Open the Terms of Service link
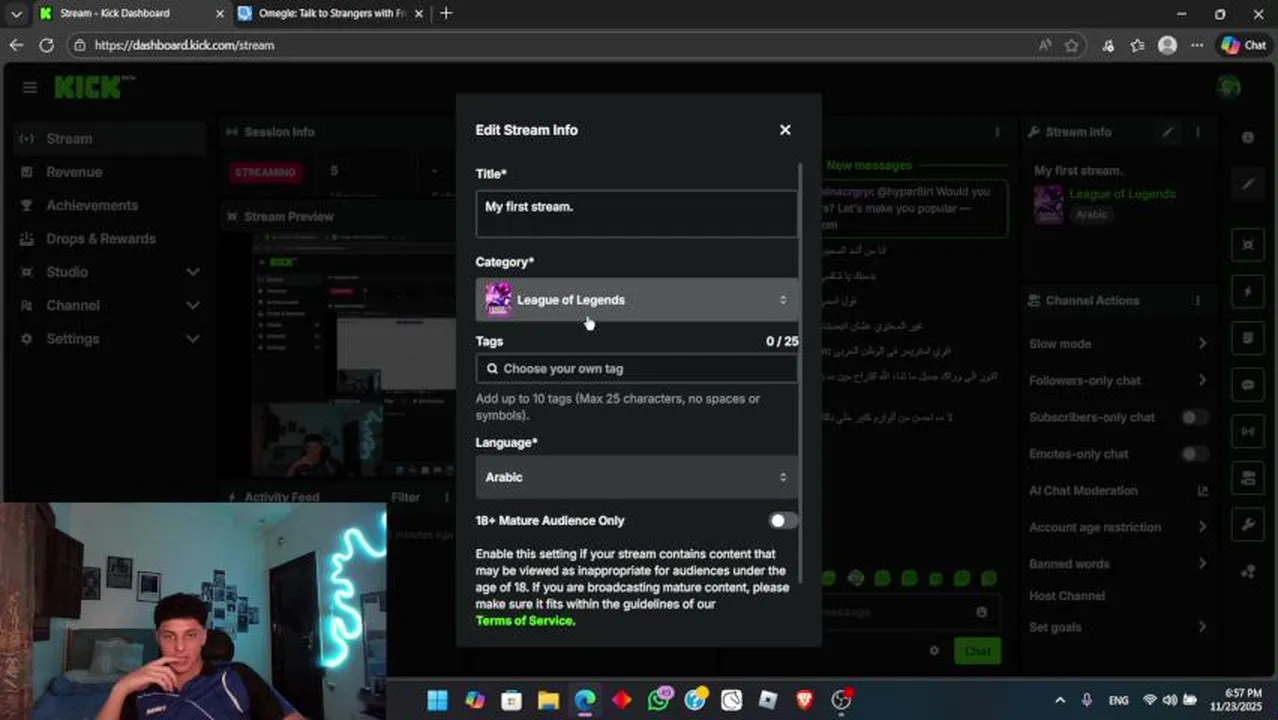Screen dimensions: 1278x720 pyautogui.click(x=525, y=621)
